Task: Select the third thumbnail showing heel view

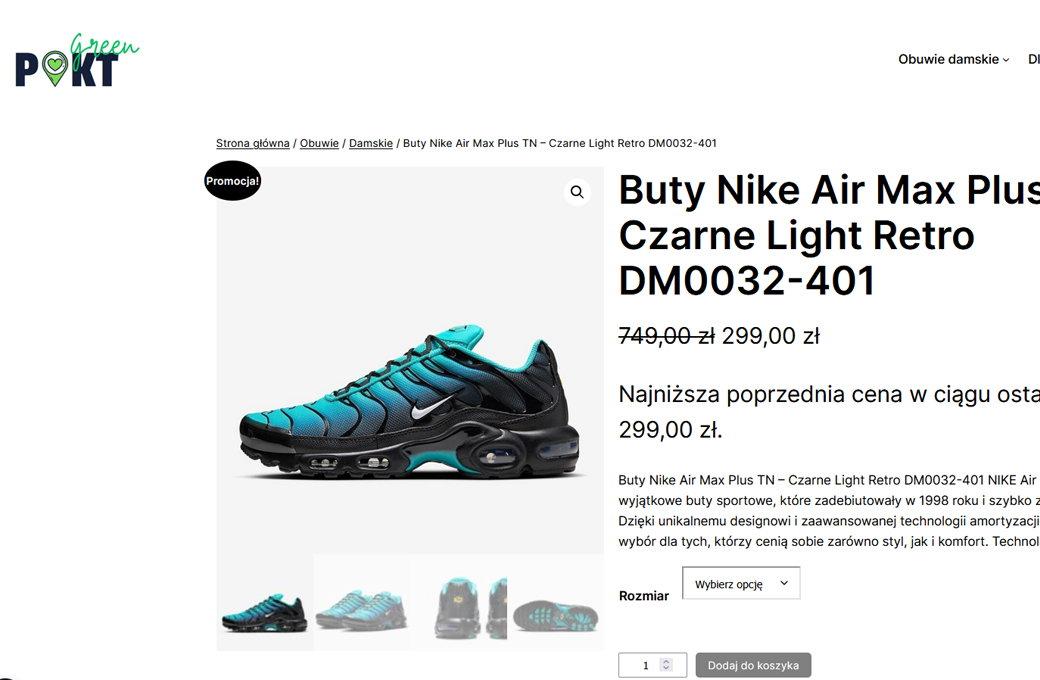Action: 458,602
